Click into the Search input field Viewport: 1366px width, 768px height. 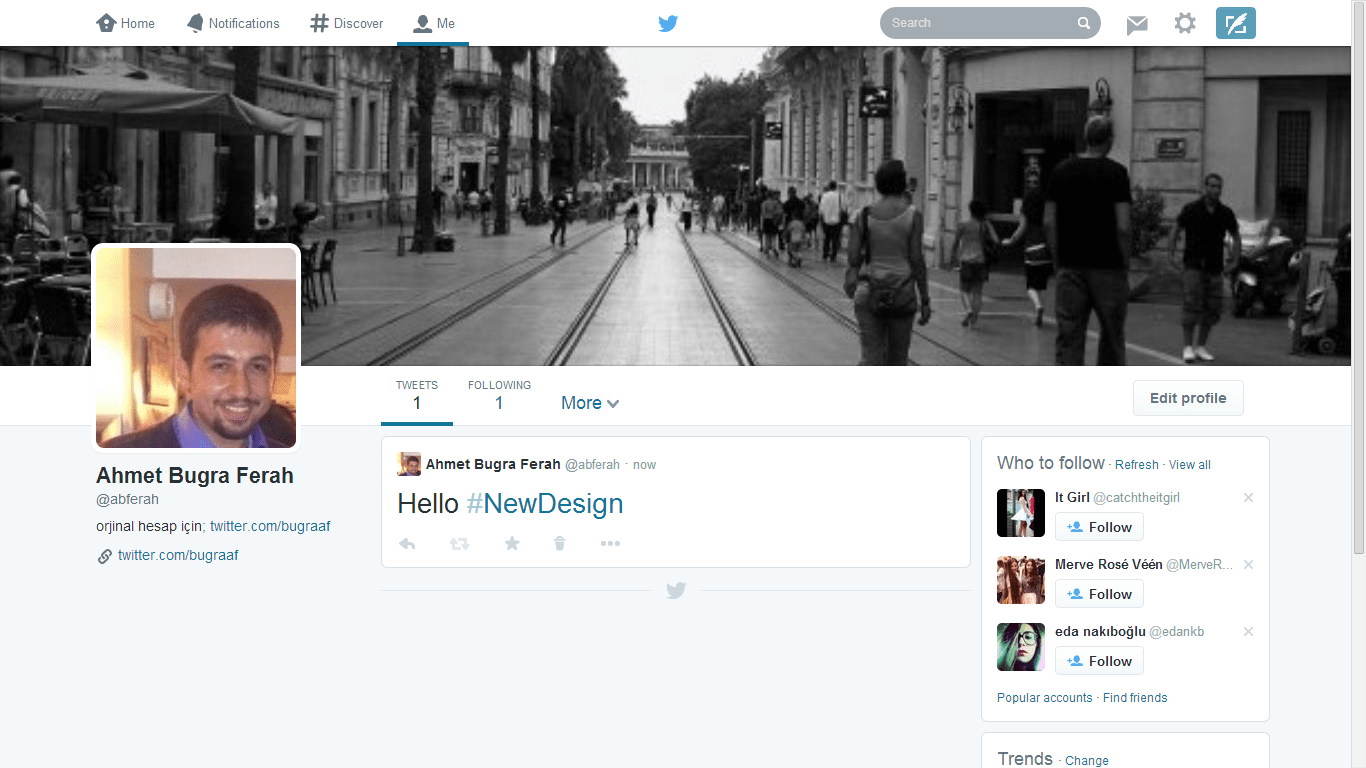point(980,23)
